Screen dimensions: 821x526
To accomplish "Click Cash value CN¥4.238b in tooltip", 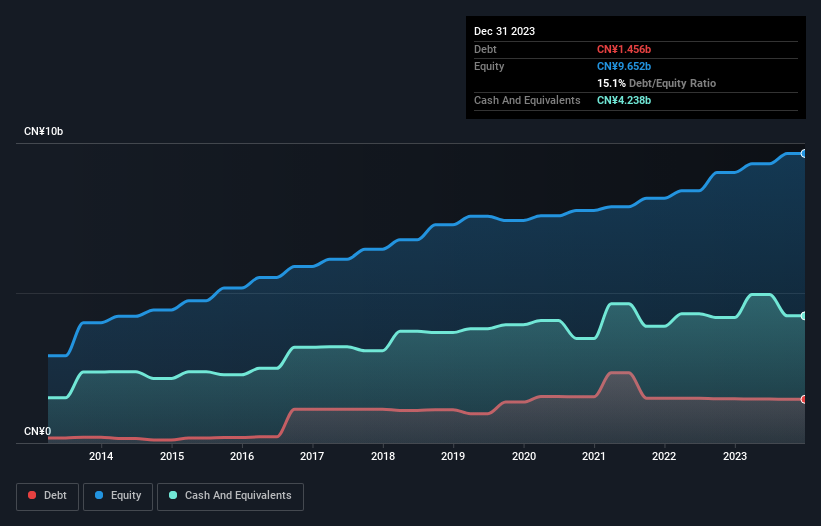I will pyautogui.click(x=624, y=100).
